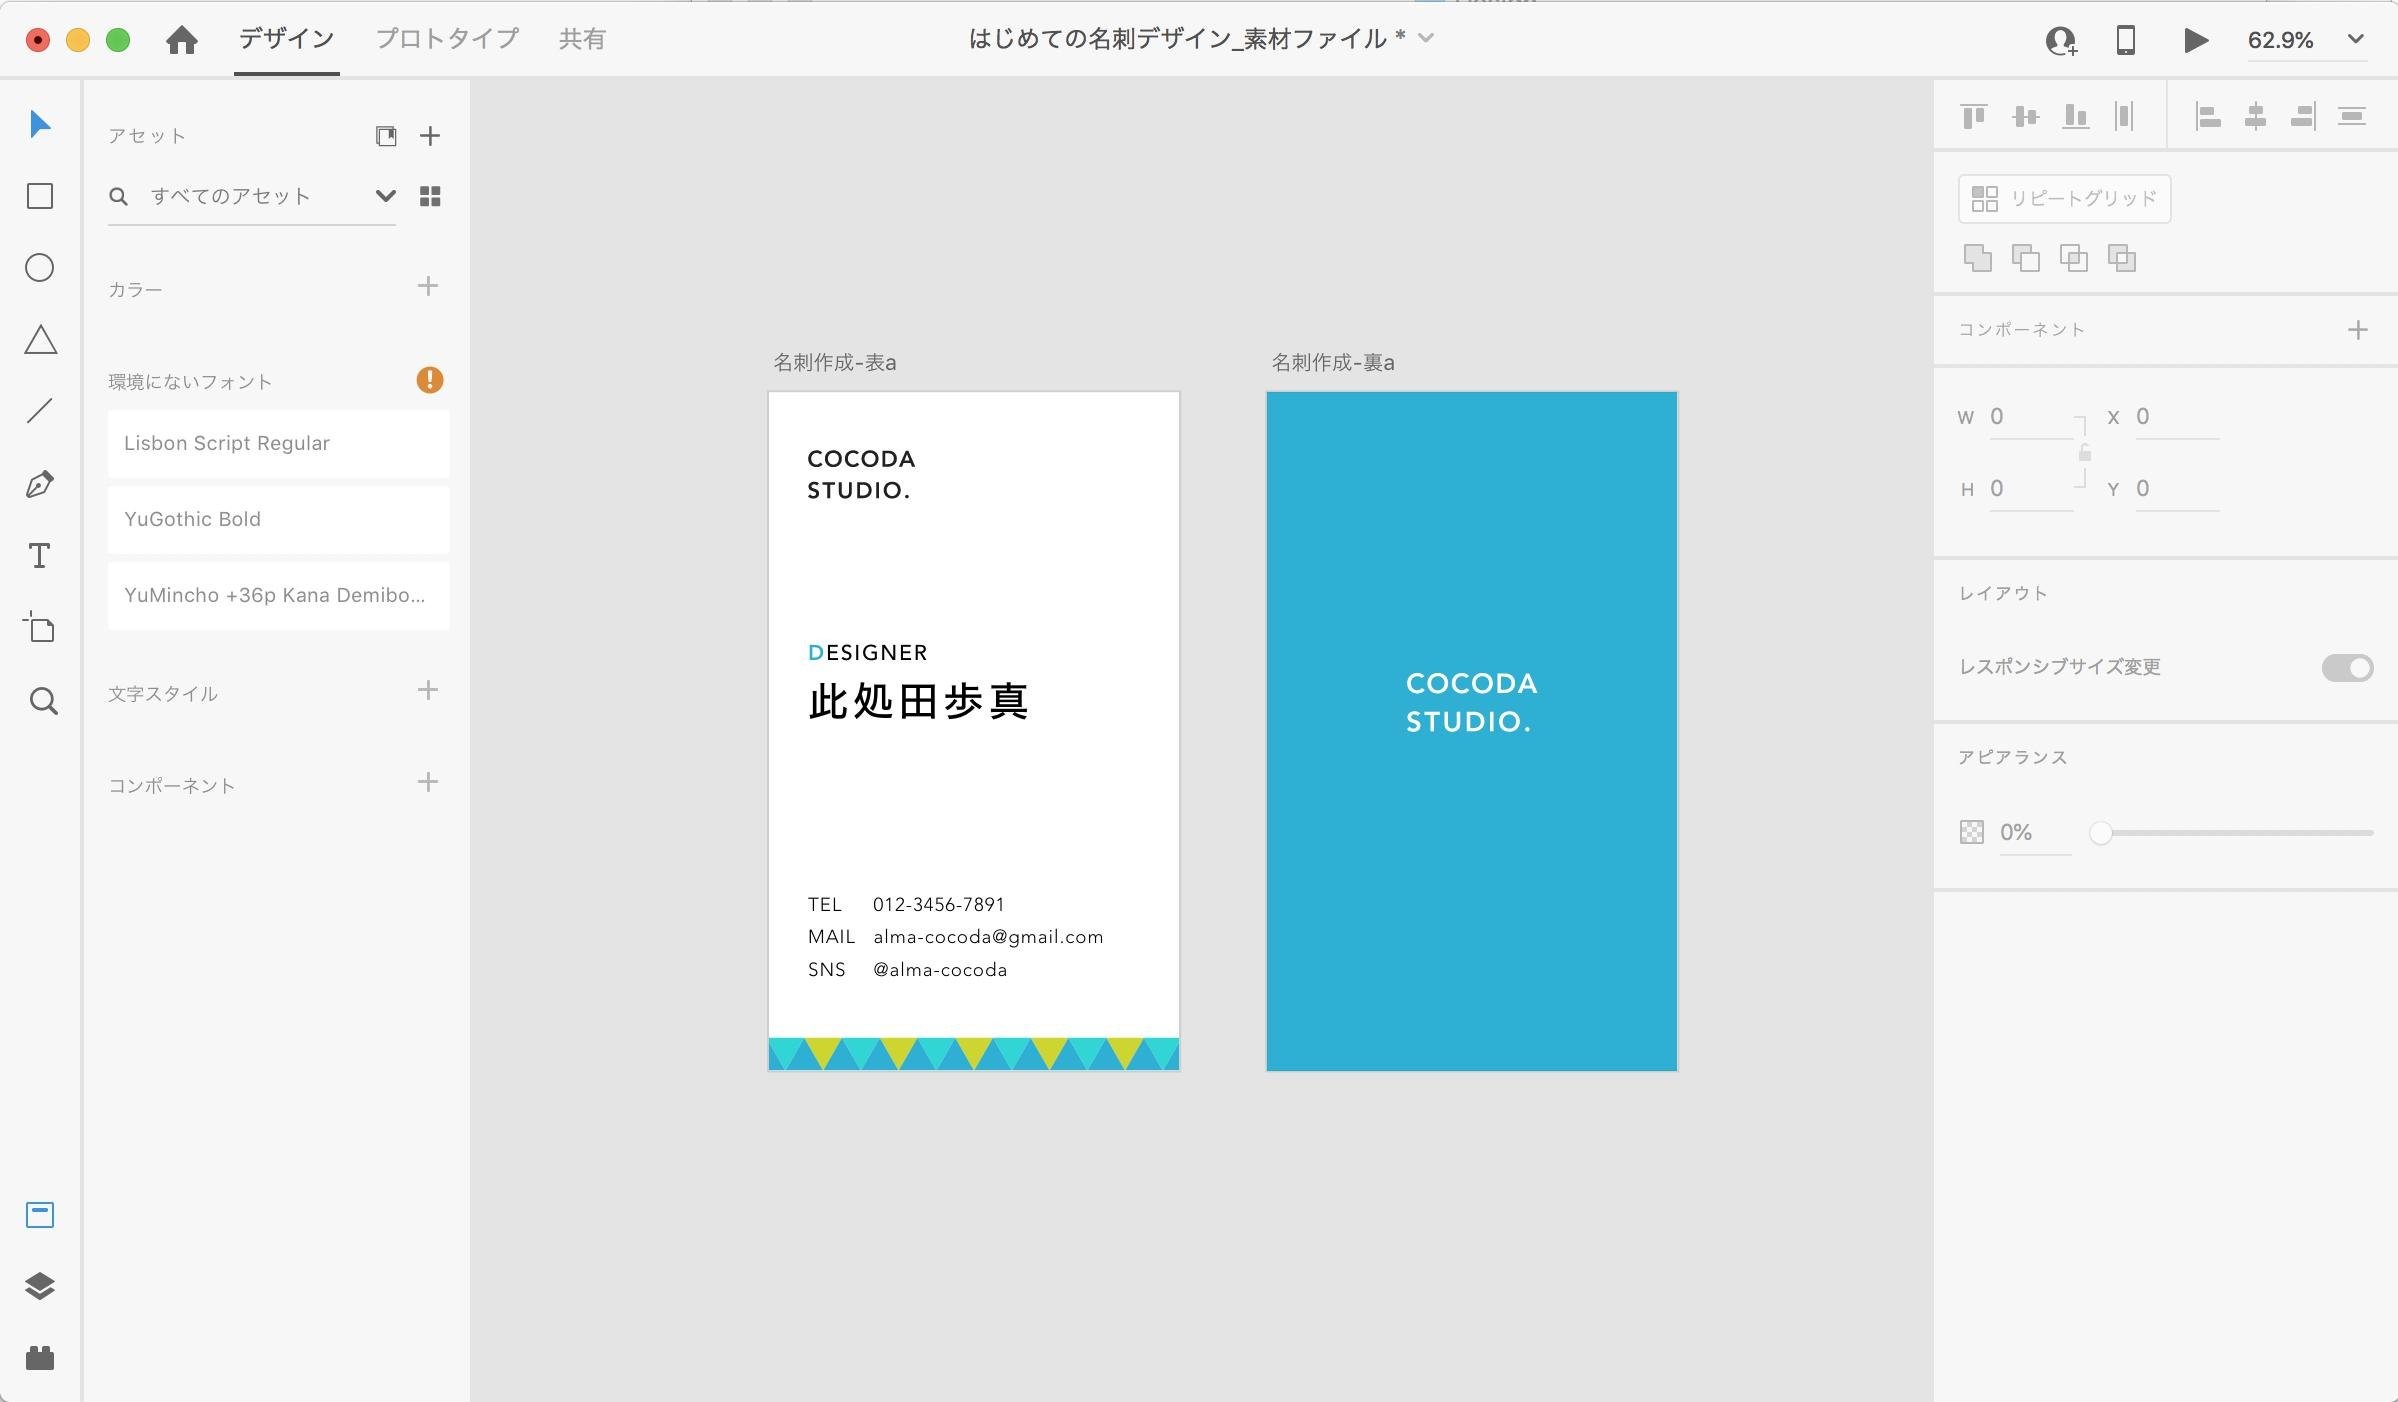Screen dimensions: 2398x1402
Task: Expand the document title dropdown
Action: [1427, 38]
